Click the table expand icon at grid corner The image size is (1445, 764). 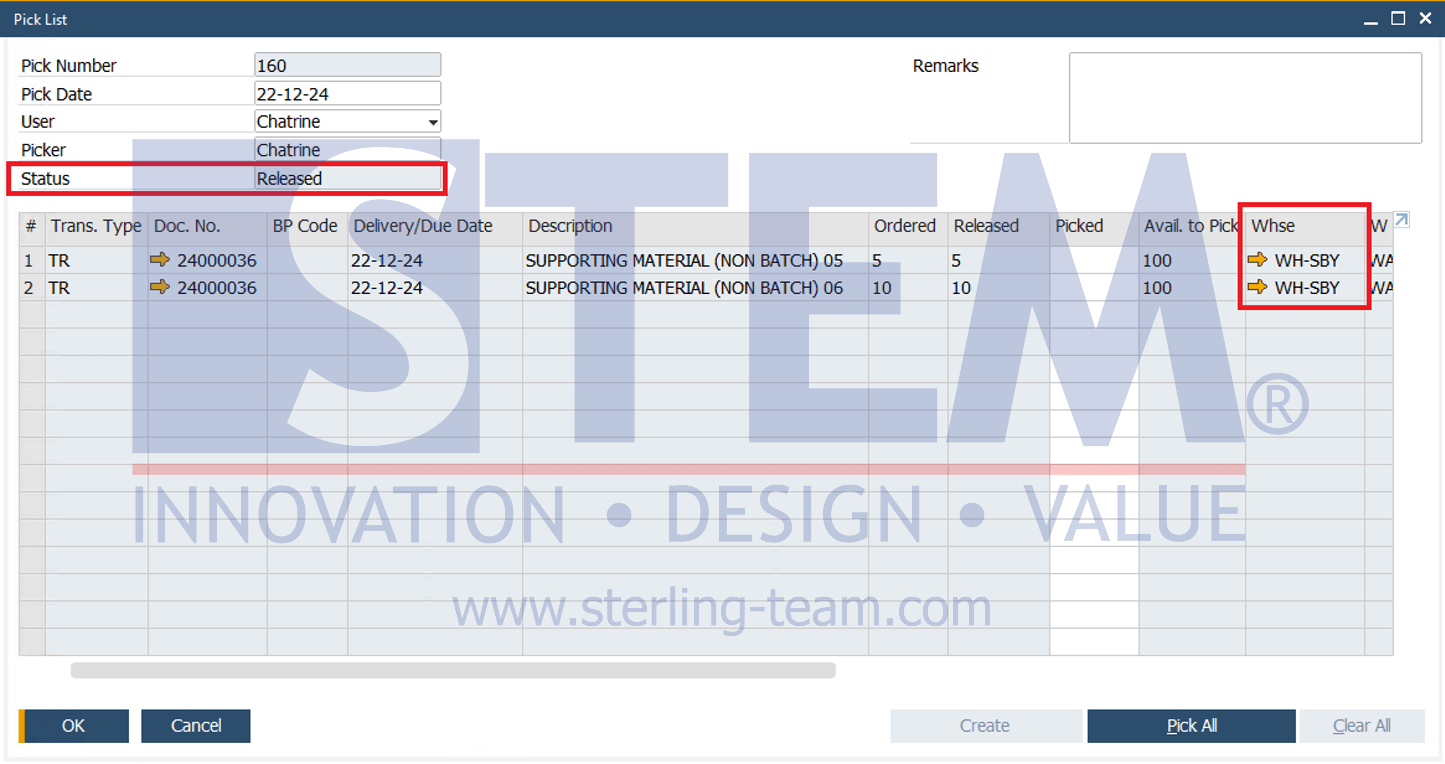(1402, 220)
